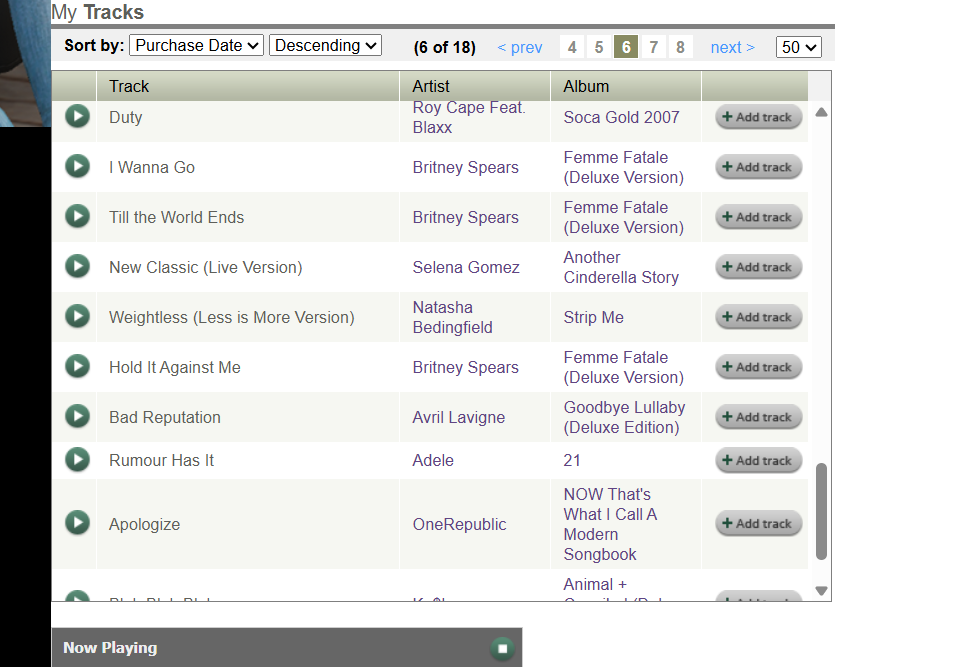This screenshot has height=667, width=967.
Task: Play the track Rumour Has It
Action: [77, 459]
